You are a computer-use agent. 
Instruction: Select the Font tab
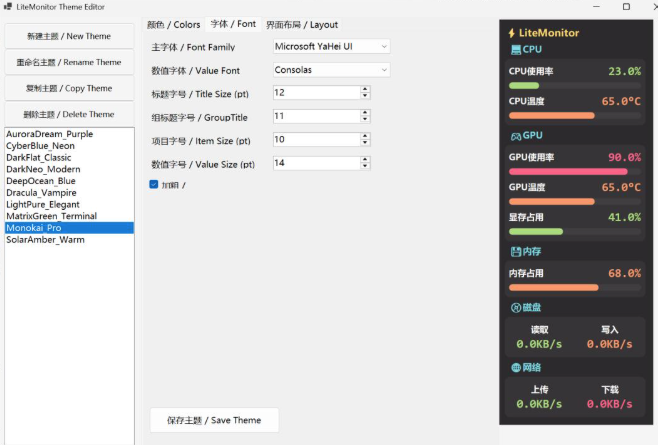pos(233,24)
